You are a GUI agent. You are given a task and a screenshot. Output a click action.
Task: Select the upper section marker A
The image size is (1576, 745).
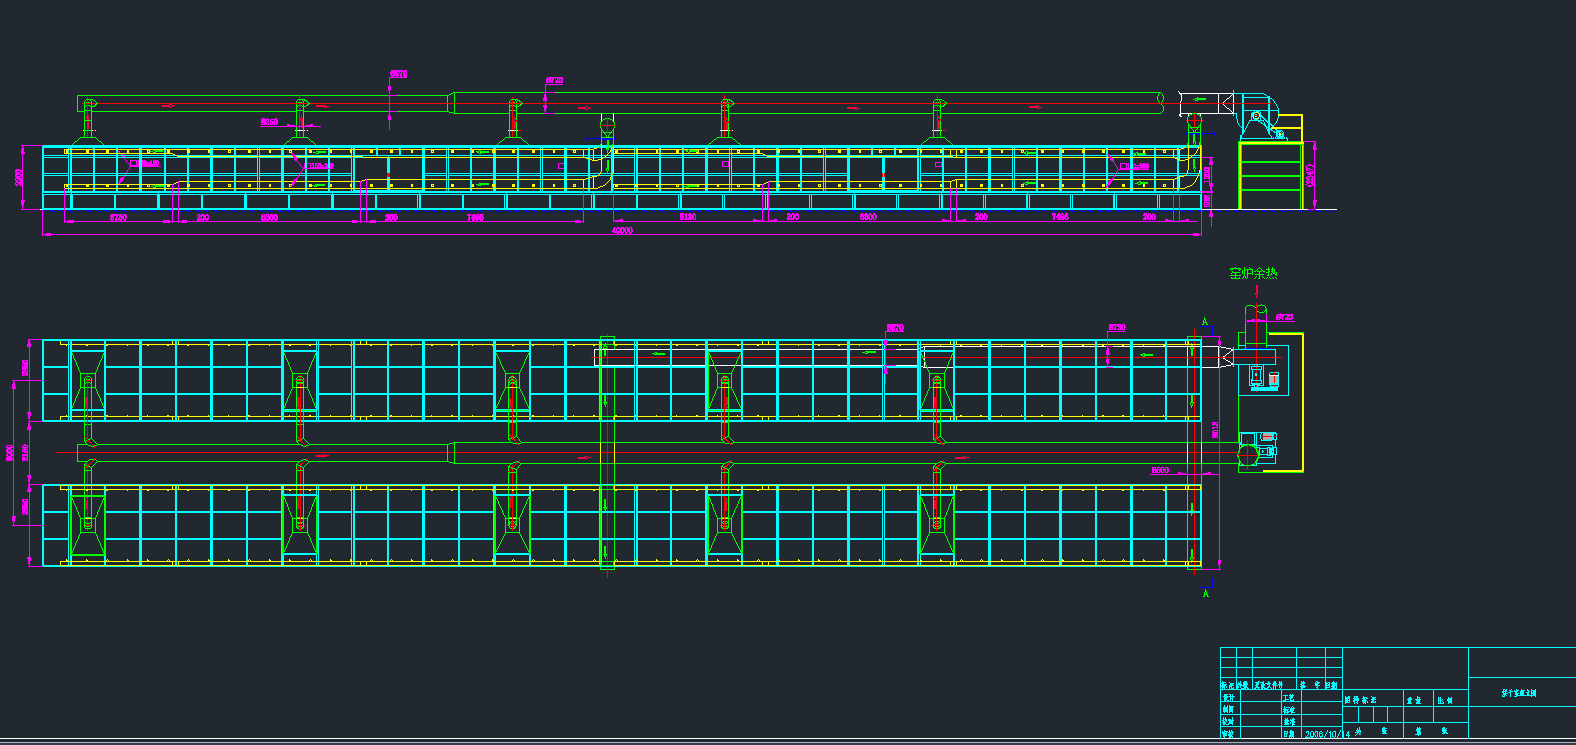coord(1205,322)
